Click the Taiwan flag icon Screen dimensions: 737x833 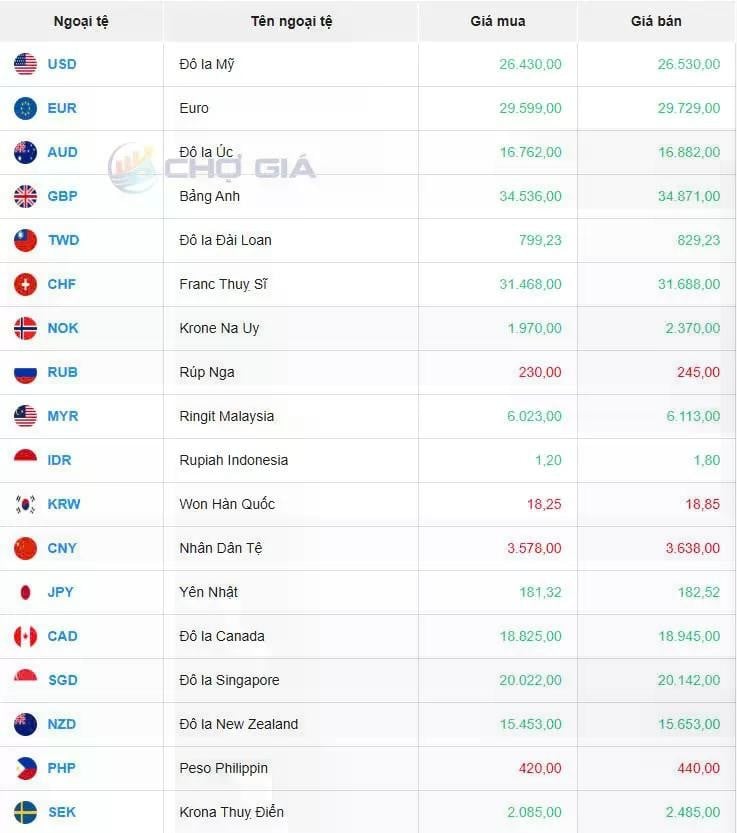coord(26,240)
